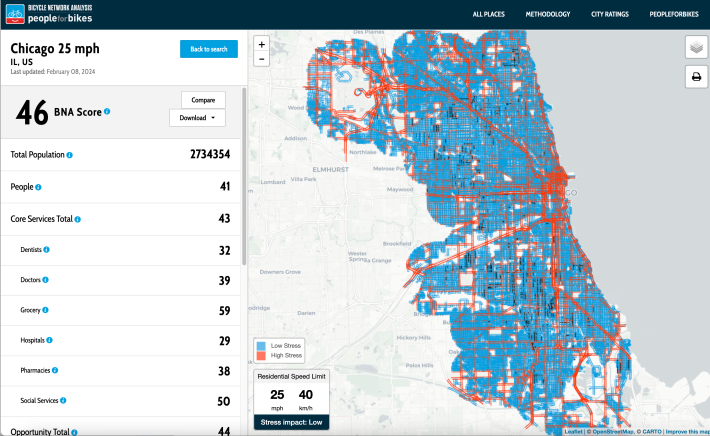This screenshot has width=710, height=436.
Task: Zoom out on the map
Action: coord(262,59)
